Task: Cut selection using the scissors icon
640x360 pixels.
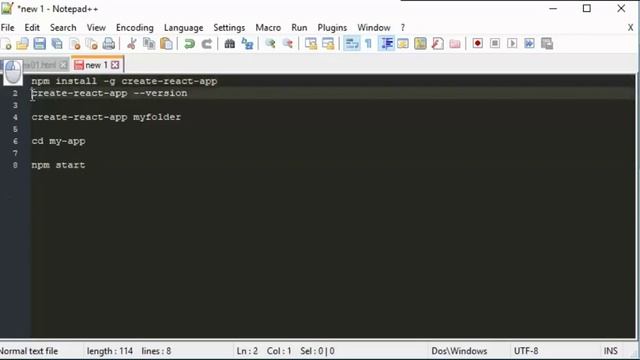Action: tap(131, 44)
